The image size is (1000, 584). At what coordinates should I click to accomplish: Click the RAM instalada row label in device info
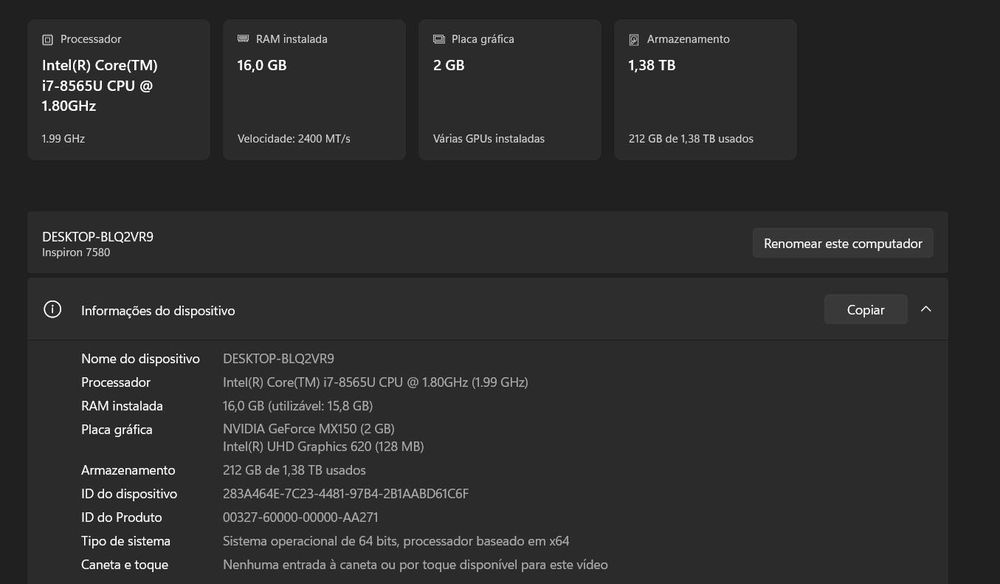pyautogui.click(x=122, y=406)
